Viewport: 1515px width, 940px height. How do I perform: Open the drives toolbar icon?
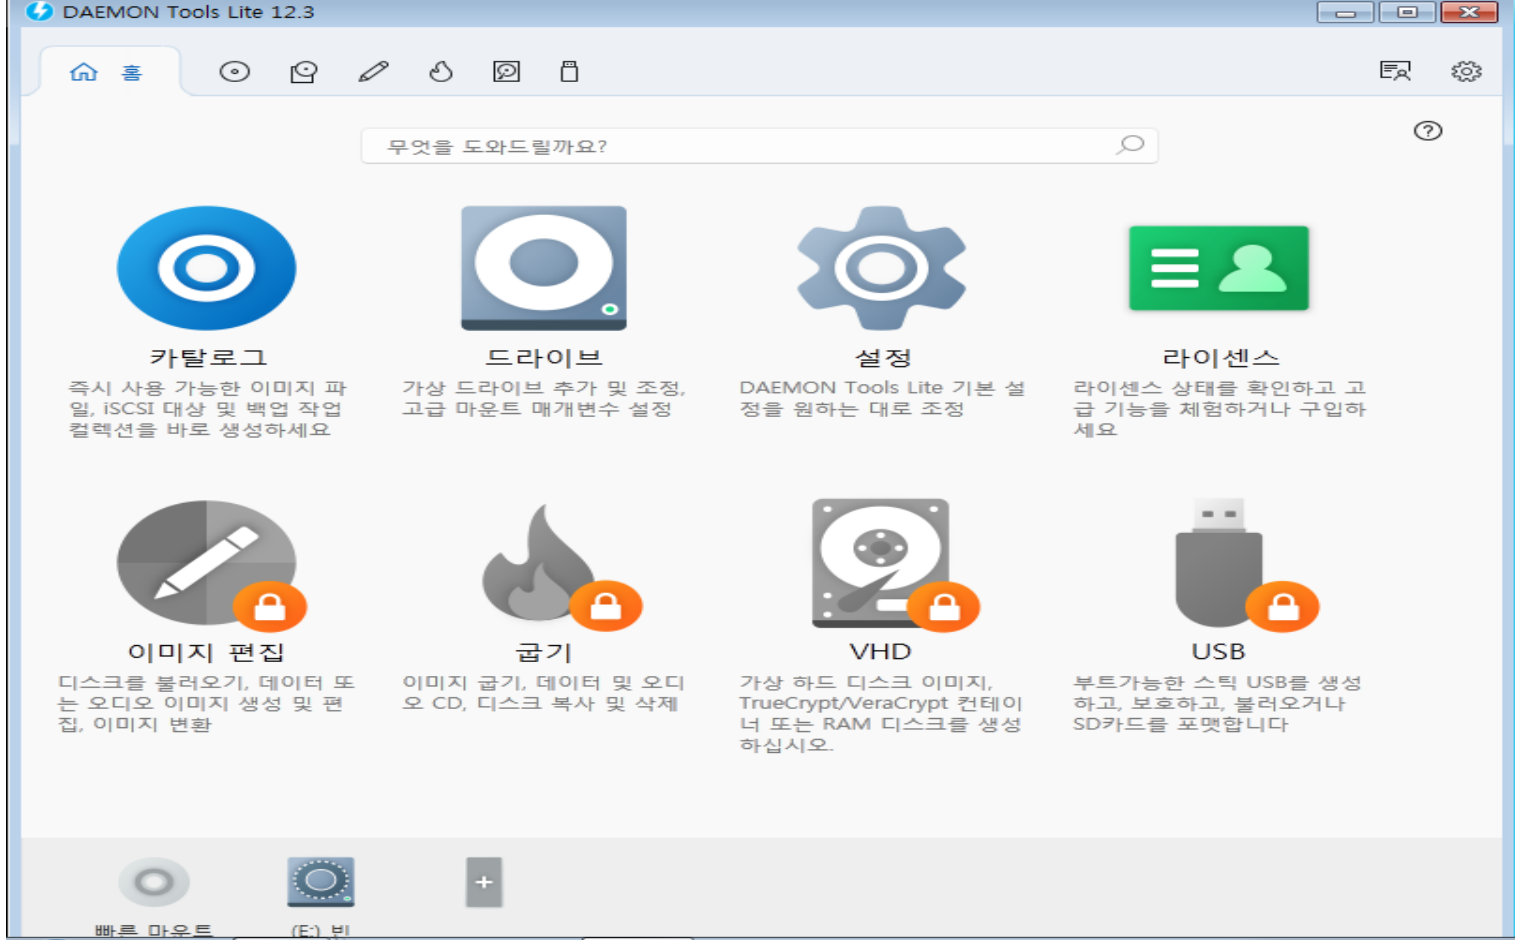pyautogui.click(x=304, y=72)
